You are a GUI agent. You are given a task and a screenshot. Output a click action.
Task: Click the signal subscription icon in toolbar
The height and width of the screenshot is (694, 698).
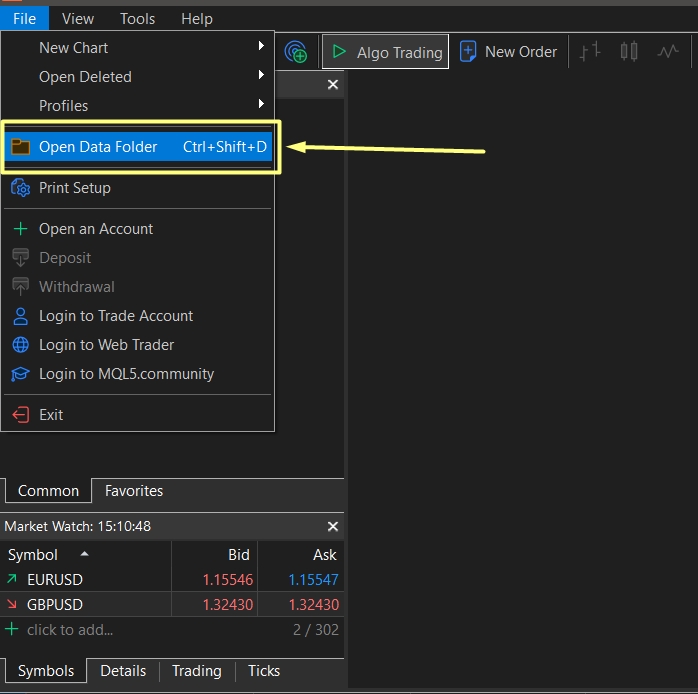coord(295,52)
